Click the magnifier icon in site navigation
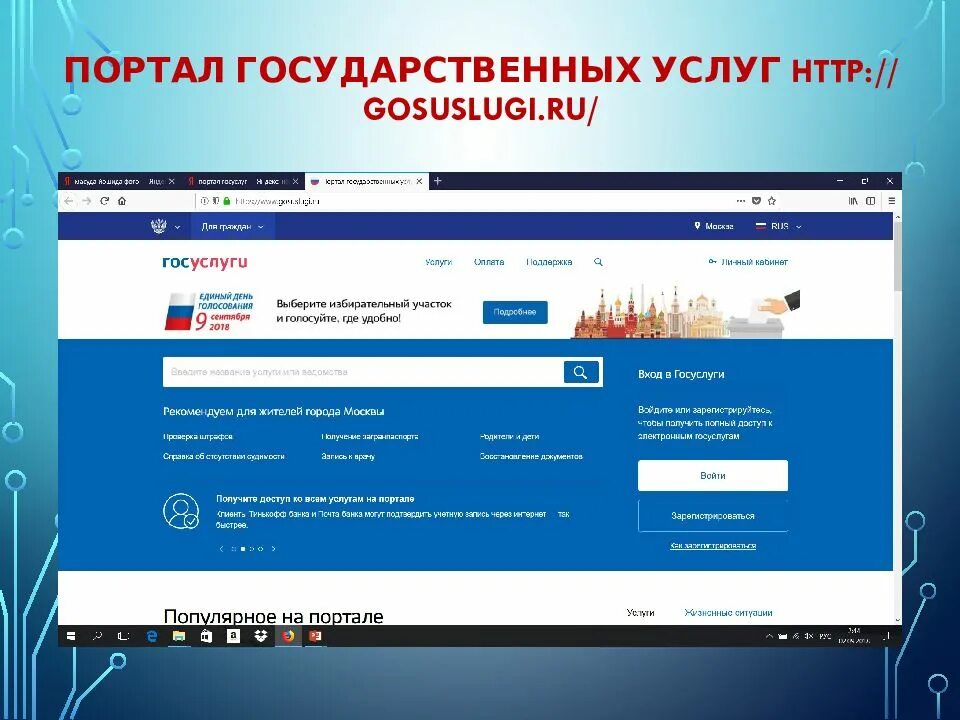 click(x=598, y=262)
